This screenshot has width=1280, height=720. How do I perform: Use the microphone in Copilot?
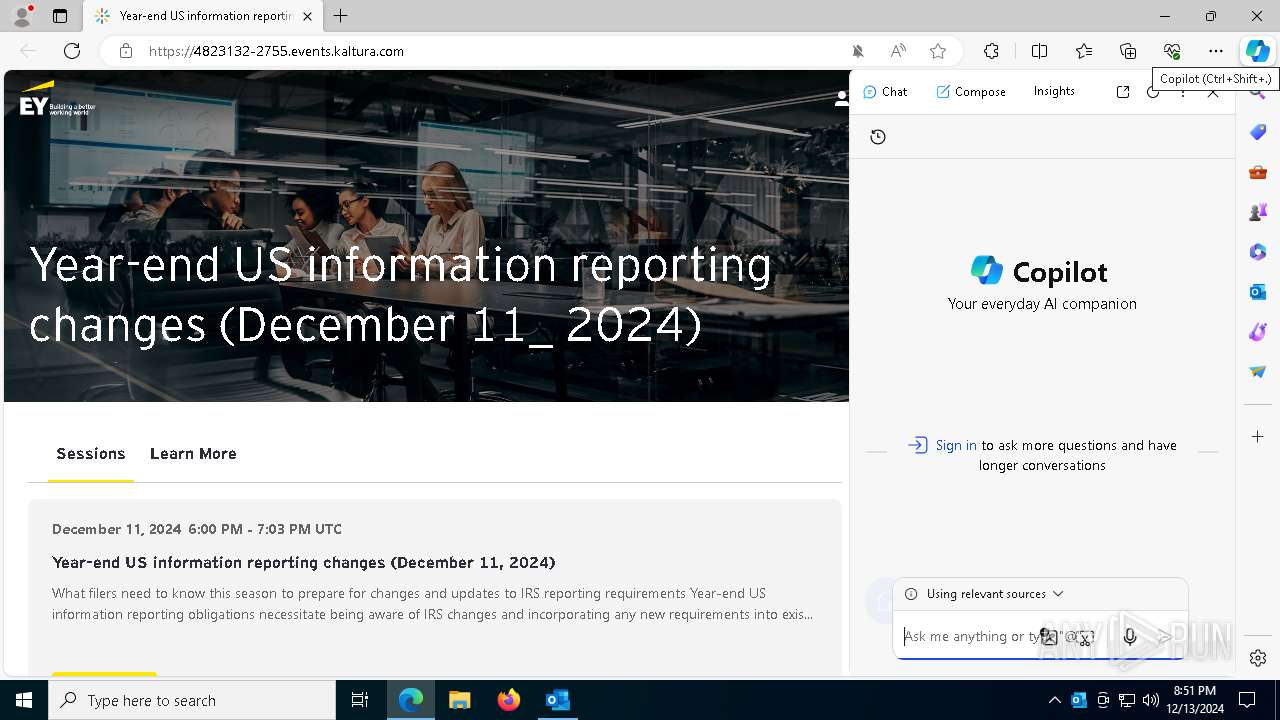pyautogui.click(x=1130, y=637)
